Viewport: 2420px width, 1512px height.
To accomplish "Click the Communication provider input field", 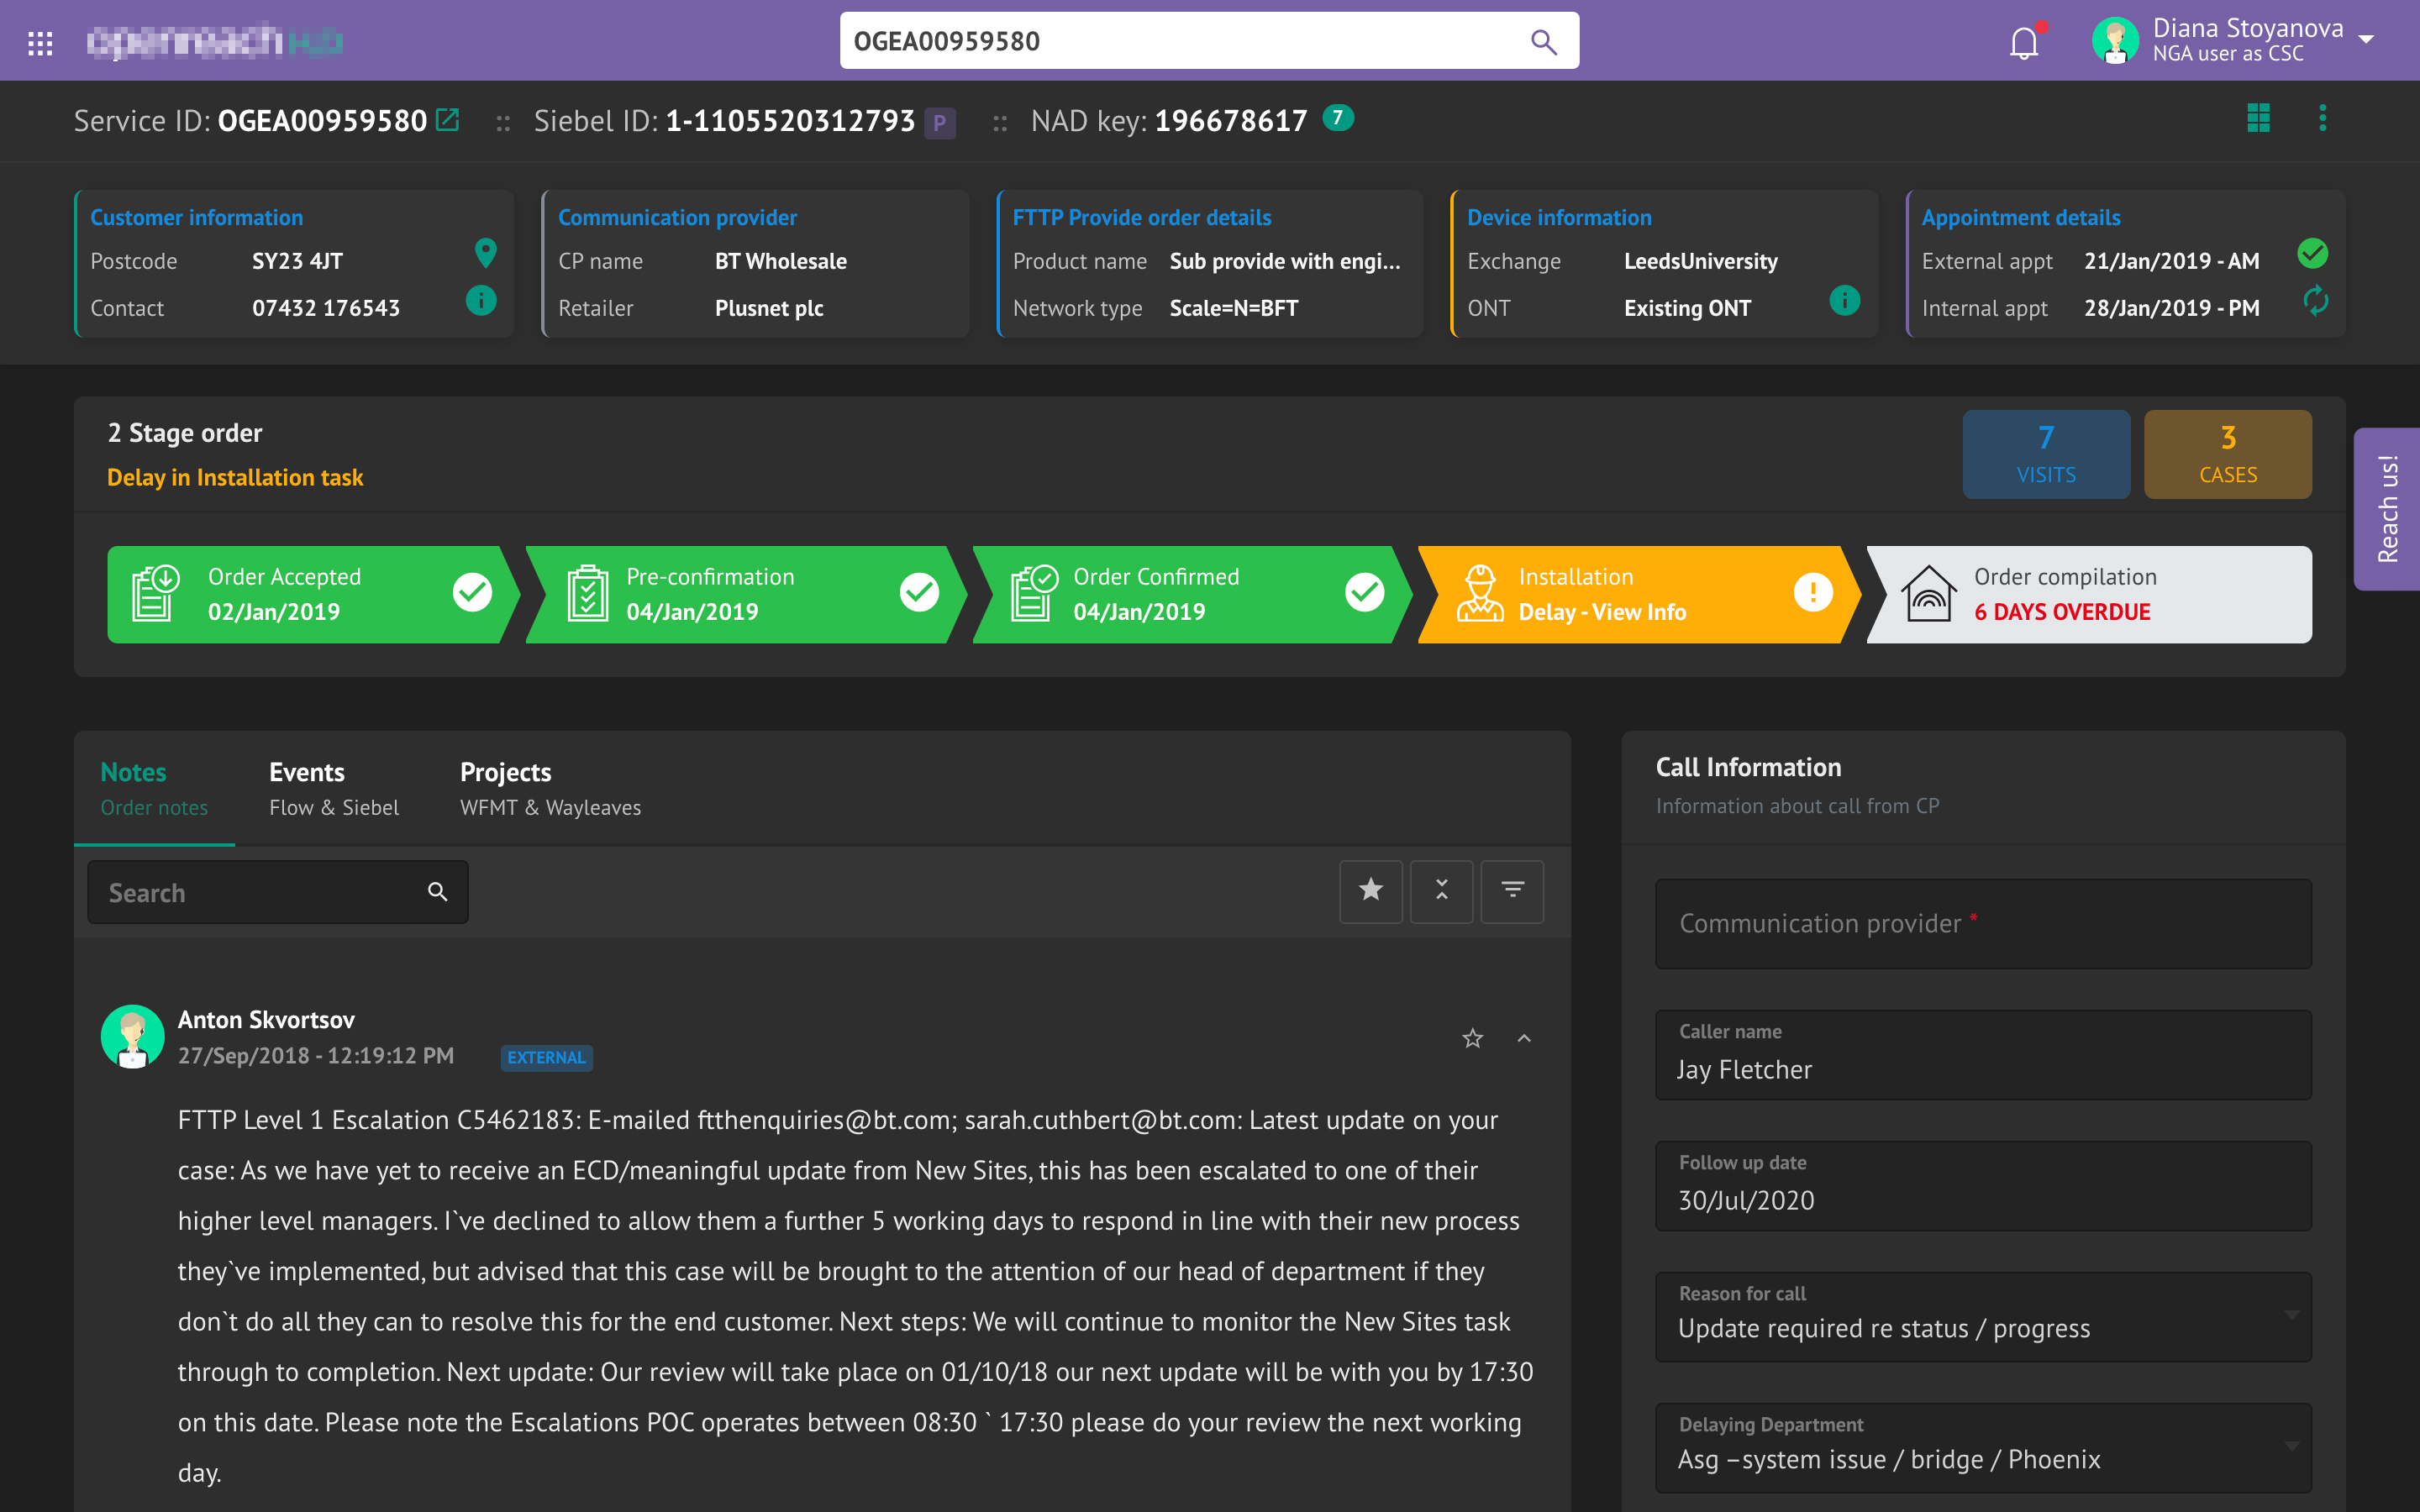I will click(x=1983, y=923).
